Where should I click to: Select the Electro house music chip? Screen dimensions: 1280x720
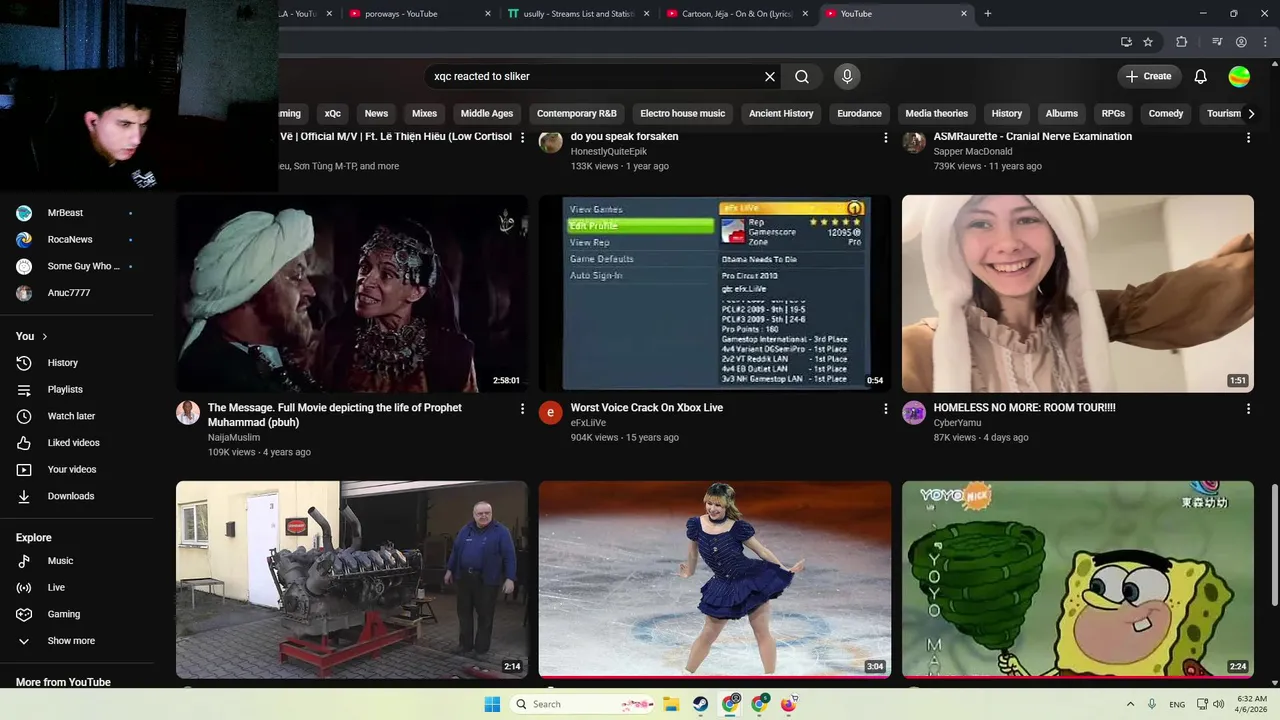pyautogui.click(x=683, y=113)
